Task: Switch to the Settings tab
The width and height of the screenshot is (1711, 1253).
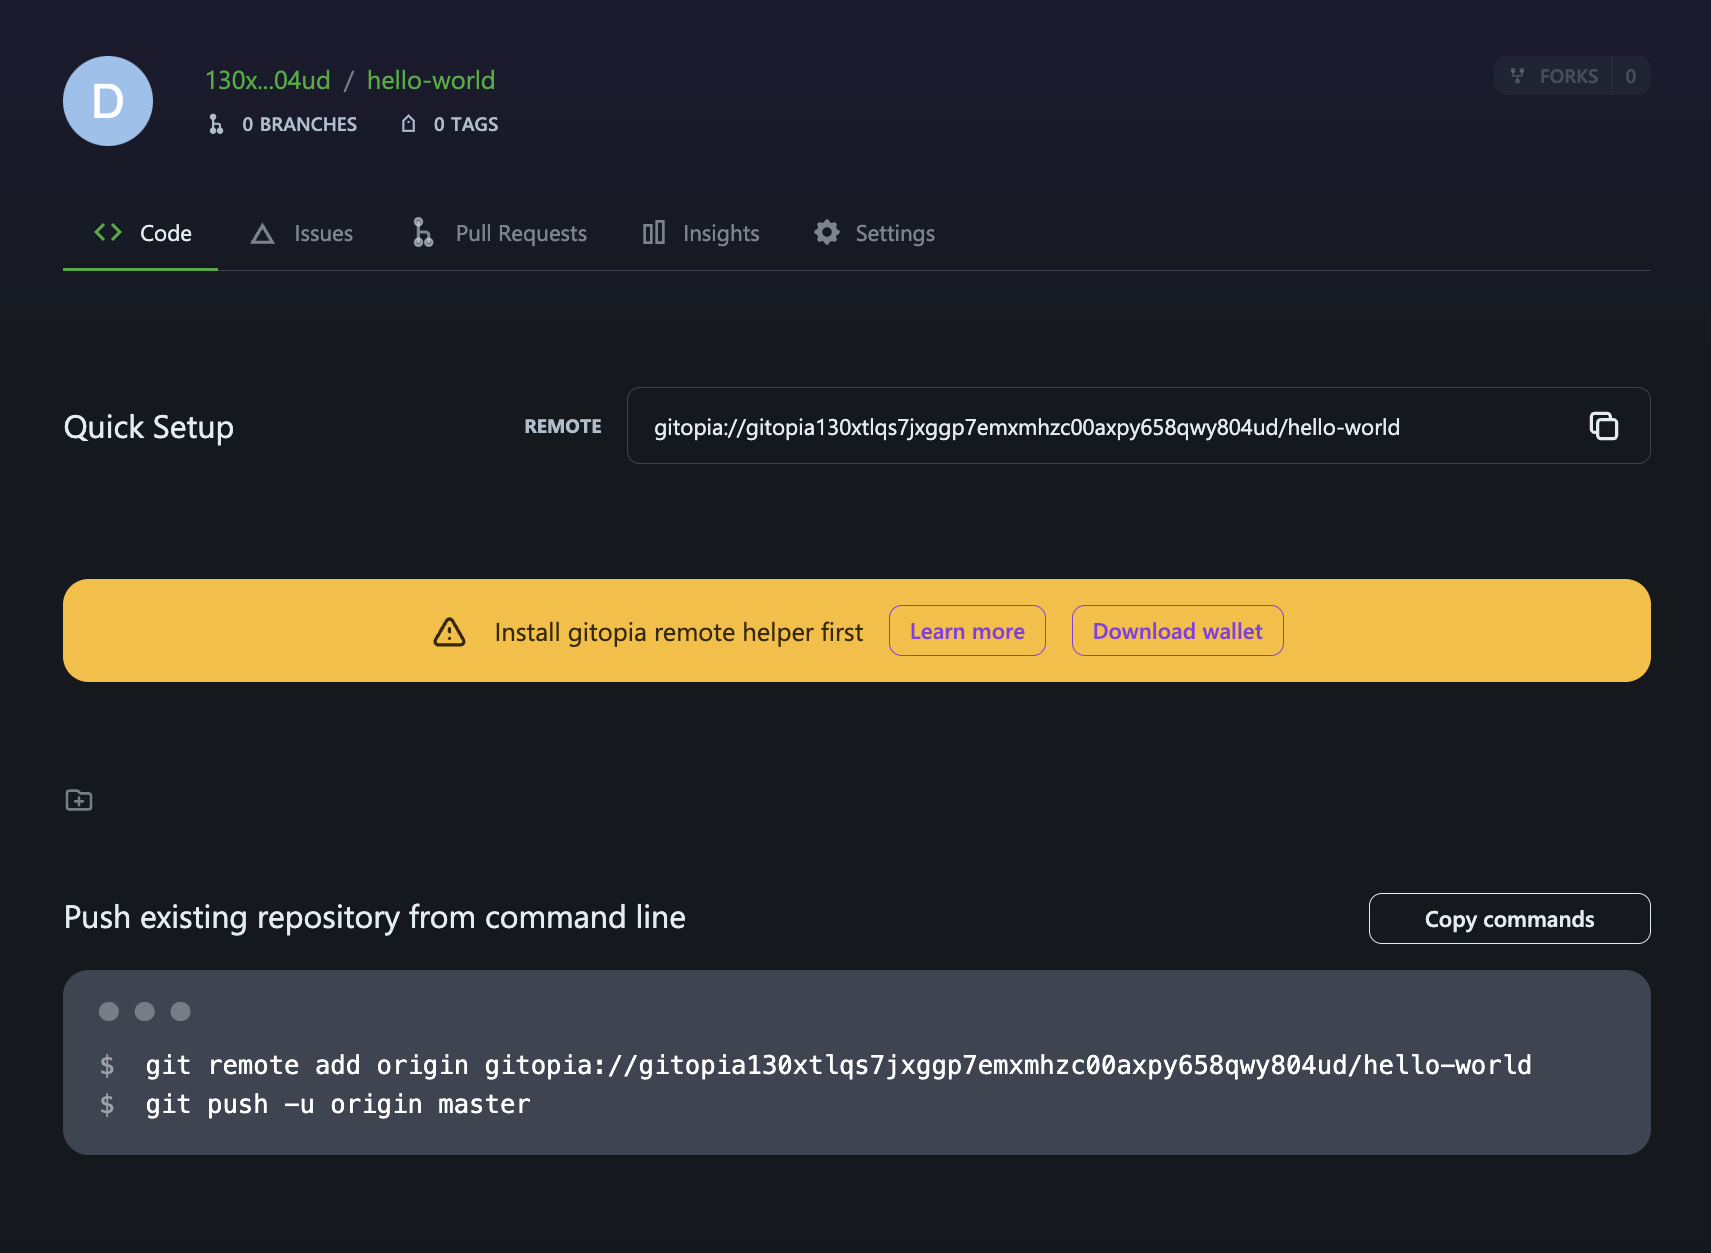Action: (x=874, y=233)
